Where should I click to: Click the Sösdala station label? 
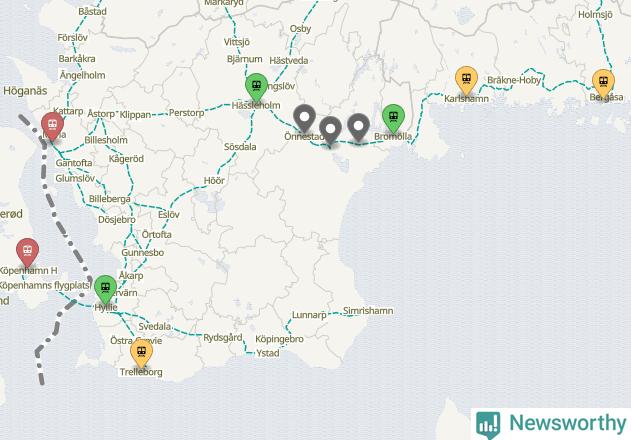point(240,147)
